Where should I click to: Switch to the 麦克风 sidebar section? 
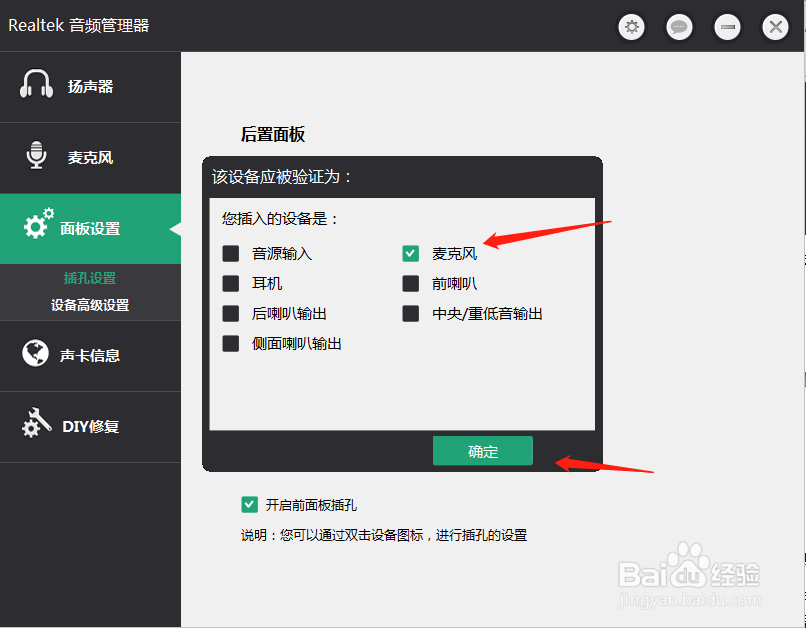[90, 158]
